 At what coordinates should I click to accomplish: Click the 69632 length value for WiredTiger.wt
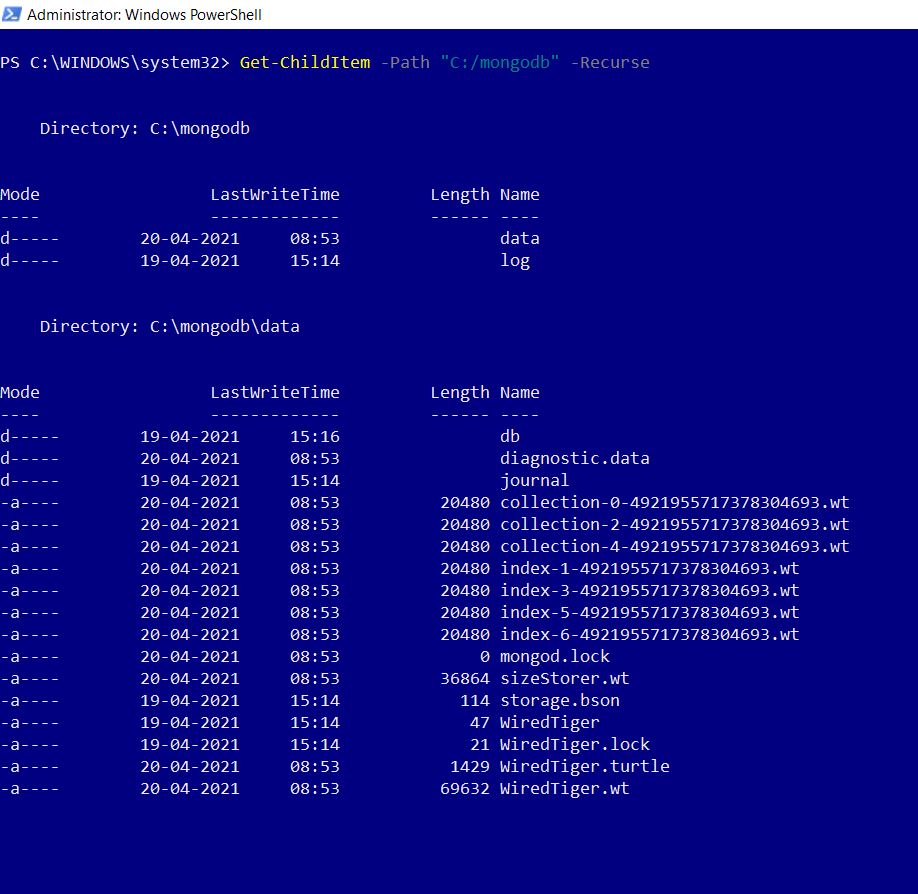(465, 788)
